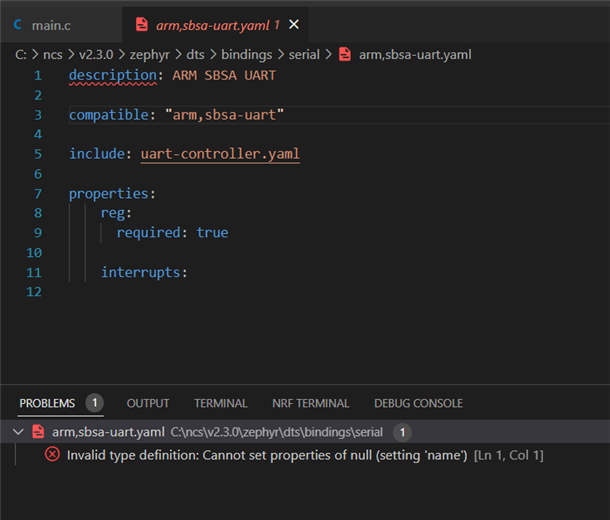Close the arm,sbsa-uart.yaml tab
This screenshot has height=520, width=610.
294,25
